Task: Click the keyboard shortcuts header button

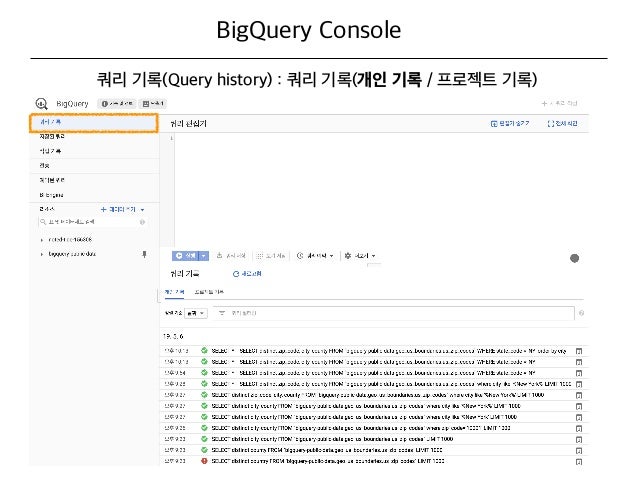Action: pyautogui.click(x=153, y=104)
